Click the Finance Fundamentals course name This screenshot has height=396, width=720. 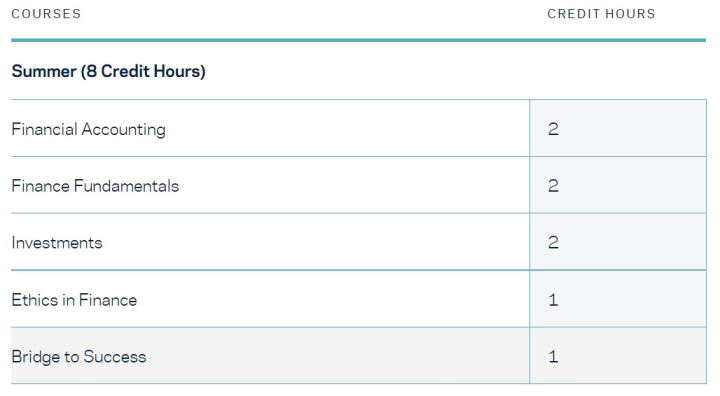point(95,186)
